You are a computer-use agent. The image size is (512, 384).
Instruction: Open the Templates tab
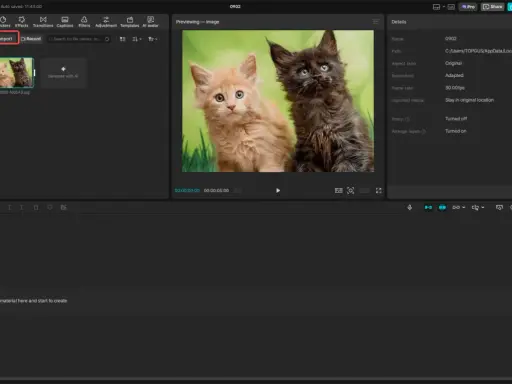pyautogui.click(x=130, y=22)
